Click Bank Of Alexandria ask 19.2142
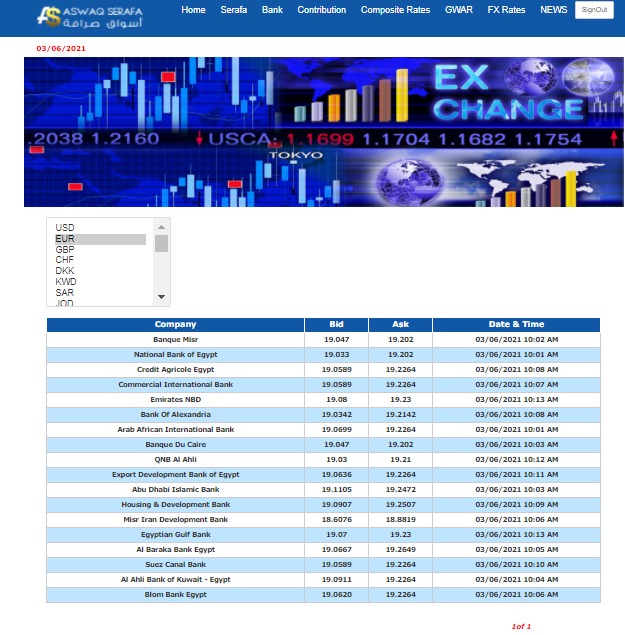This screenshot has width=625, height=635. click(x=400, y=414)
